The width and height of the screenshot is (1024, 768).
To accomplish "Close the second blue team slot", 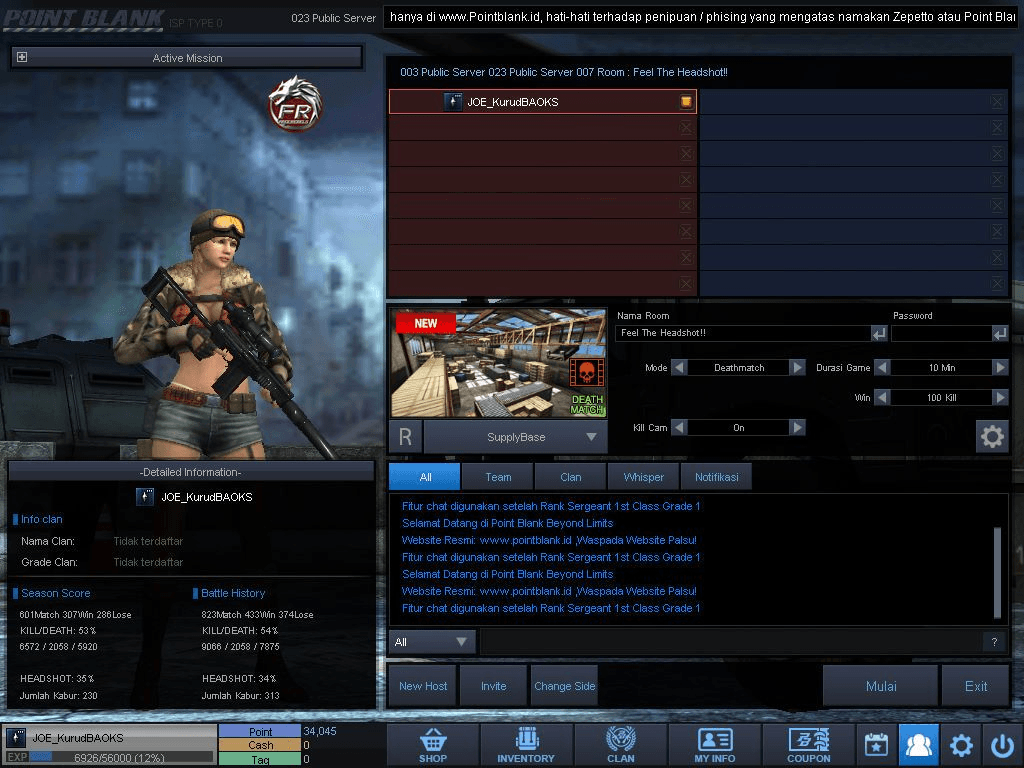I will point(997,127).
